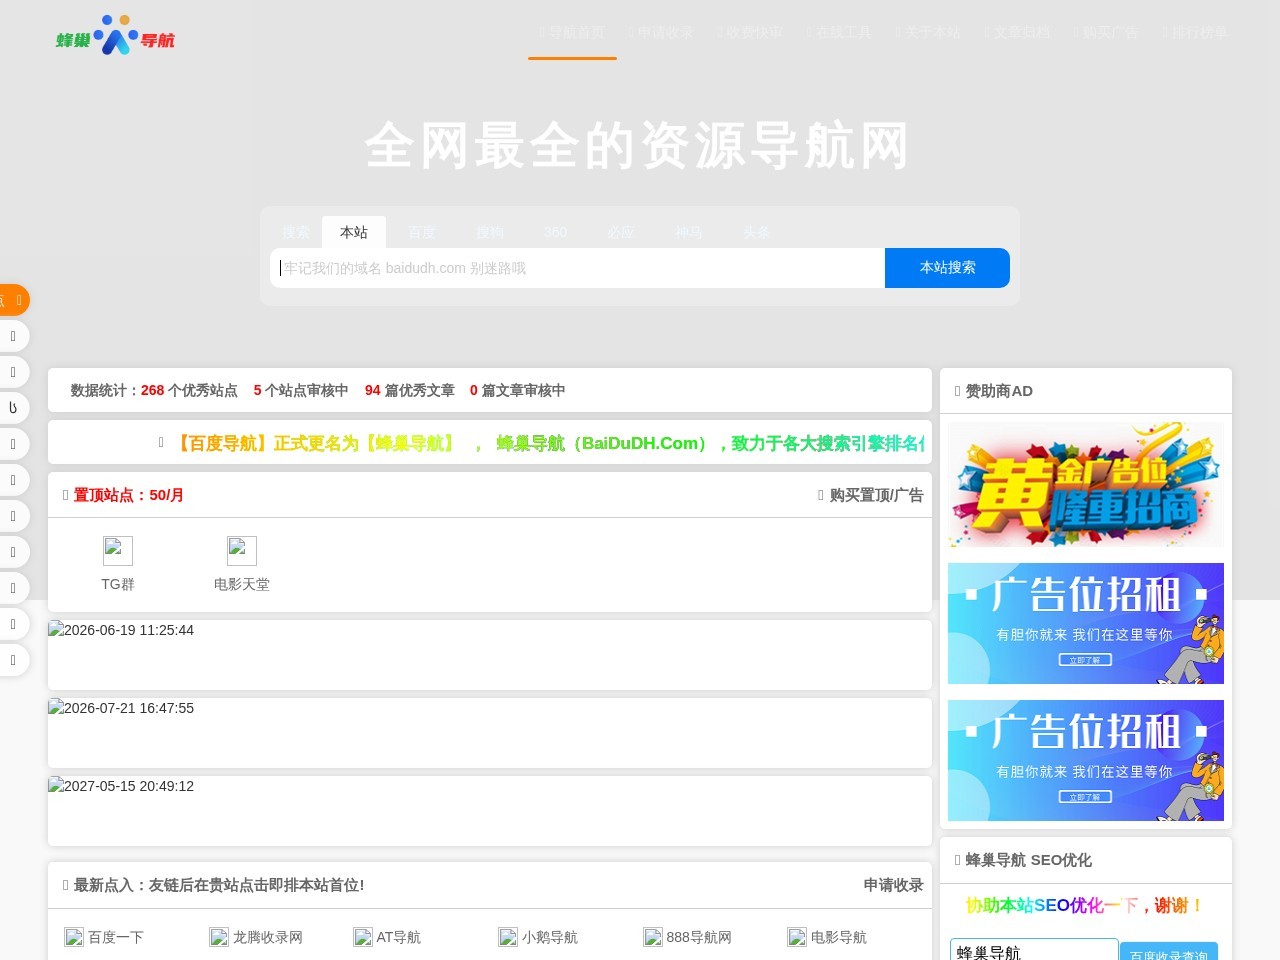
Task: Switch search engine to 神马 tab
Action: pos(689,232)
